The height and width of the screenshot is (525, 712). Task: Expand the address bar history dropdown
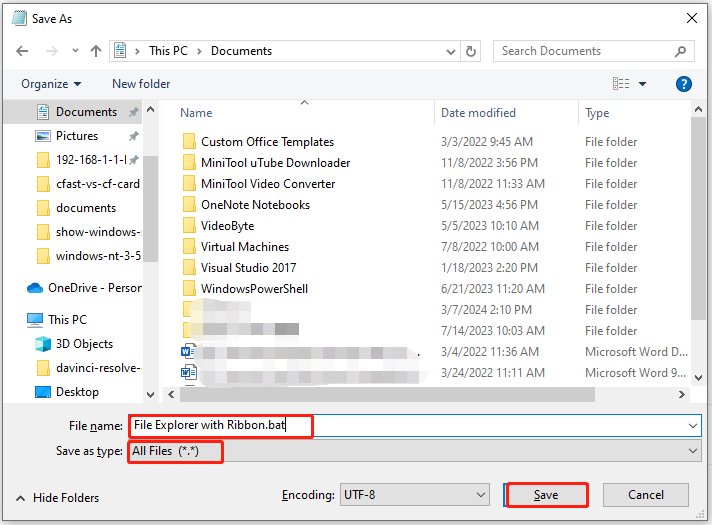coord(450,51)
